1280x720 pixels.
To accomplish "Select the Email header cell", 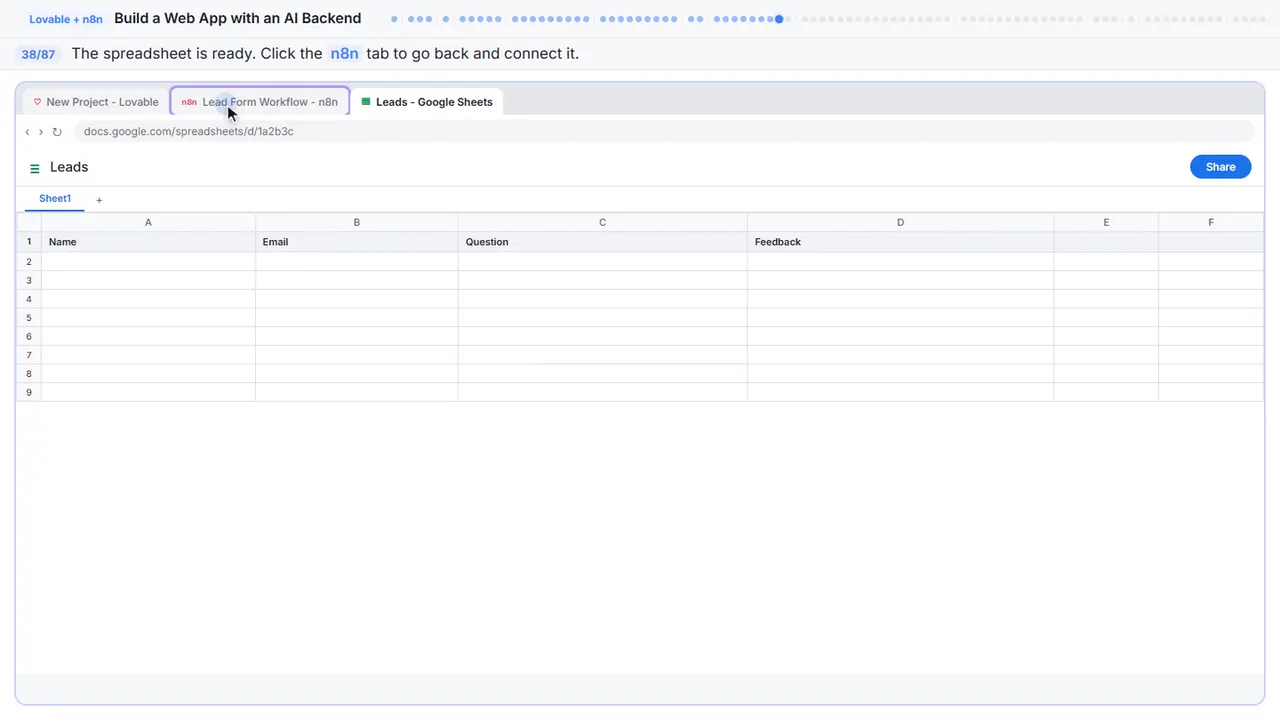I will click(357, 242).
